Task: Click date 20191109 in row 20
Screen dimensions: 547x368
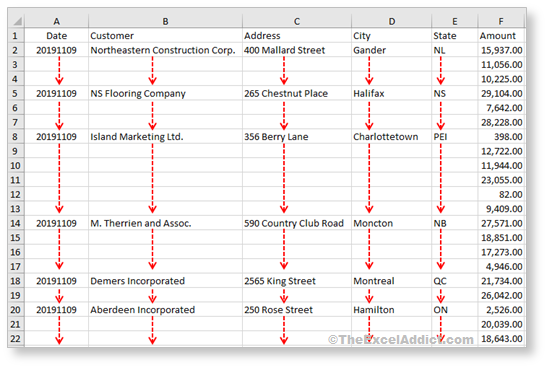Action: [x=57, y=309]
